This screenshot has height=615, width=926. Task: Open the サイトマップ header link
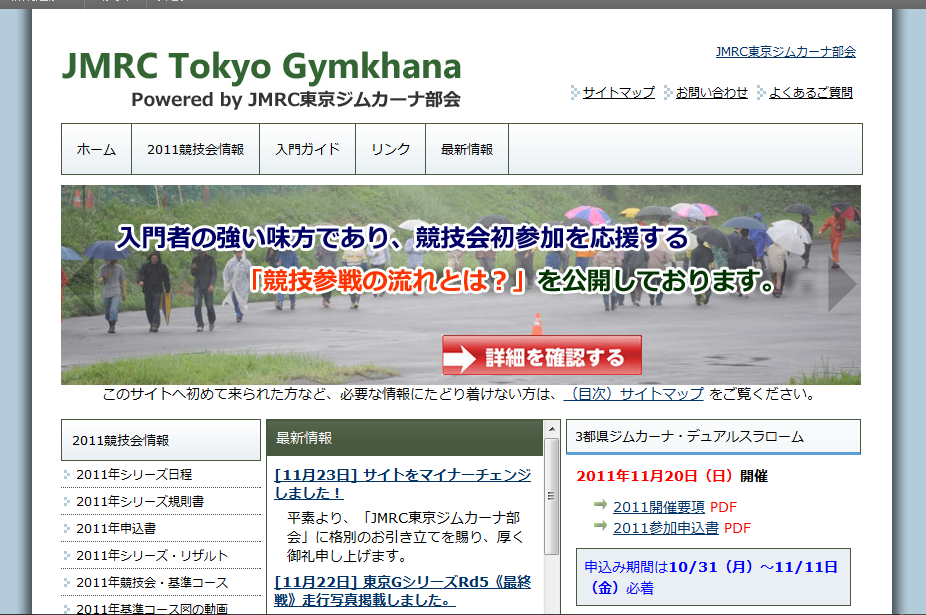(x=618, y=92)
